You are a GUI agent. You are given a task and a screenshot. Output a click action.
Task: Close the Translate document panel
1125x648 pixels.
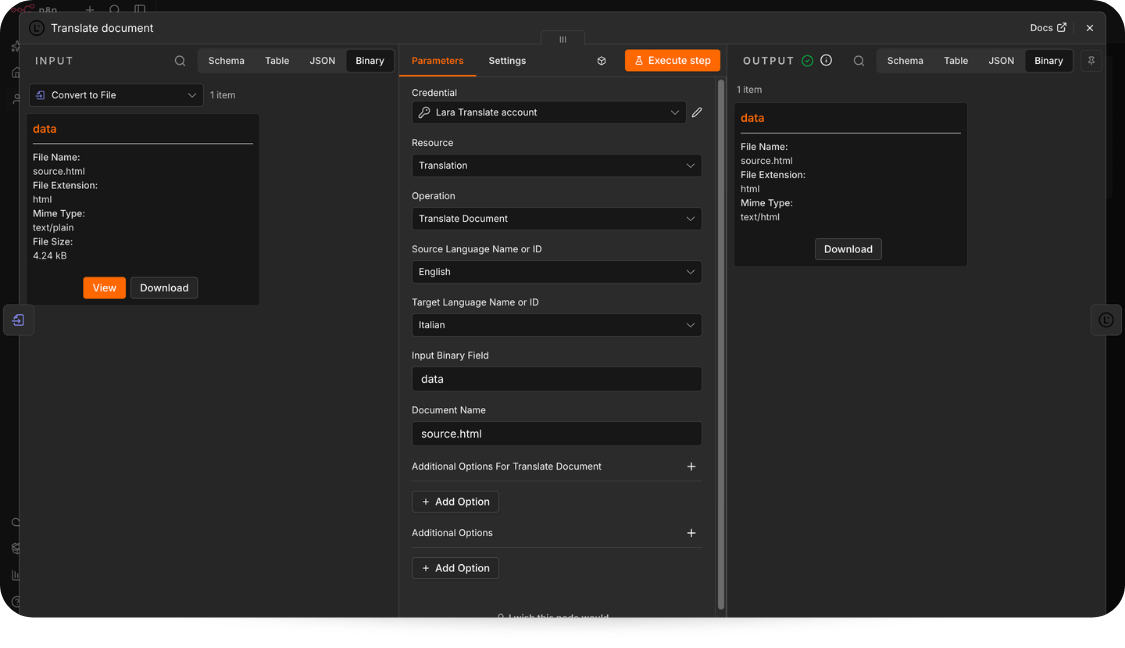1090,28
